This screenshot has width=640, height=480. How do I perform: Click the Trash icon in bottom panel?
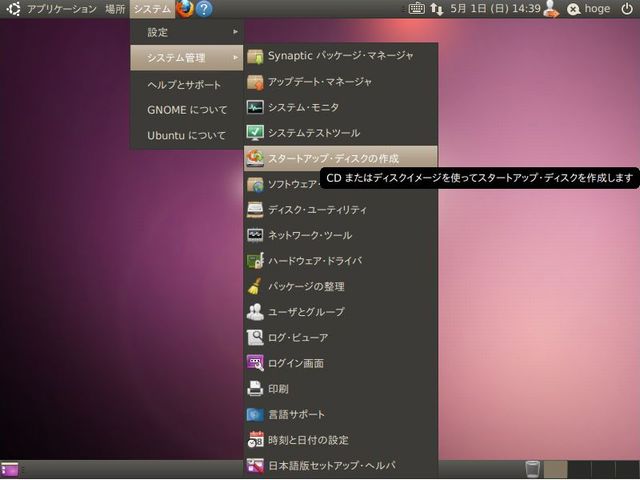[533, 469]
